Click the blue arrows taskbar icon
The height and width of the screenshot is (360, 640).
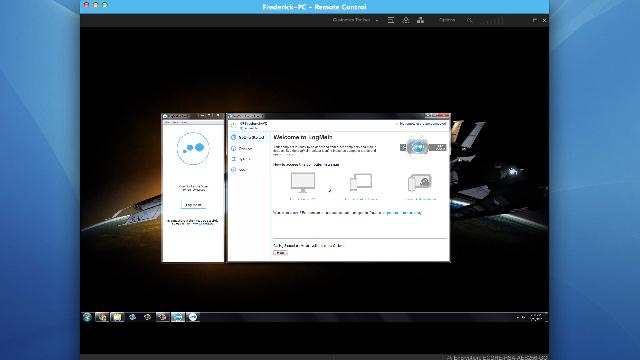click(x=178, y=317)
